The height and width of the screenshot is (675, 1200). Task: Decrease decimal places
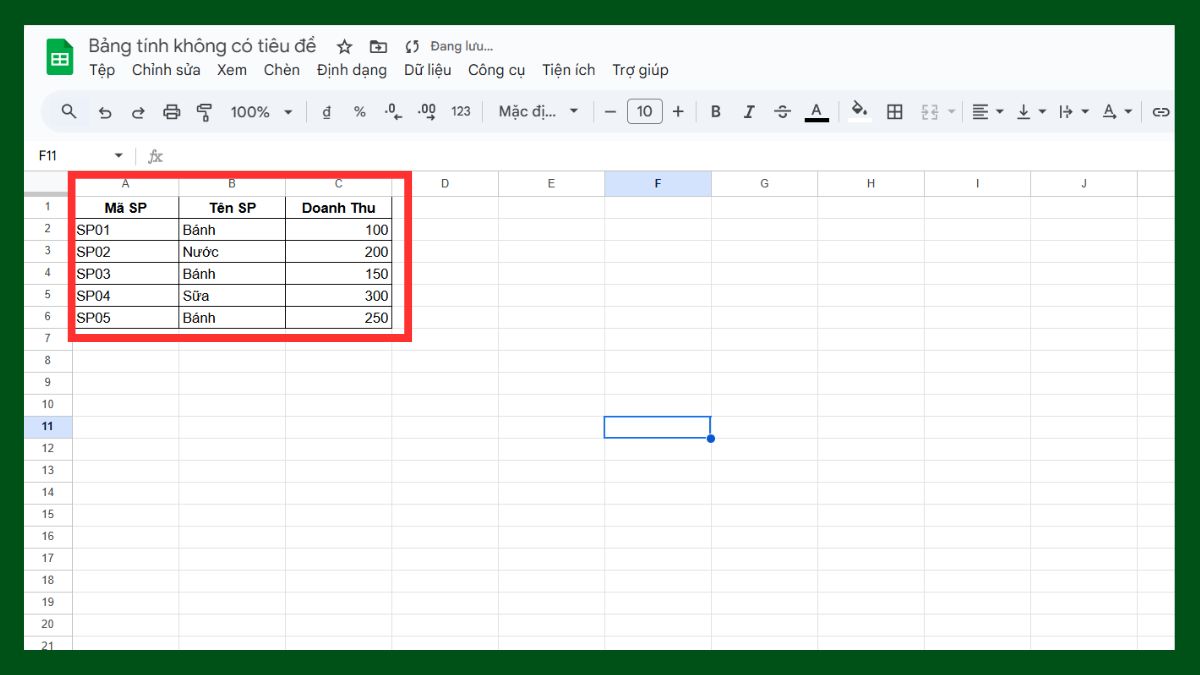(393, 112)
